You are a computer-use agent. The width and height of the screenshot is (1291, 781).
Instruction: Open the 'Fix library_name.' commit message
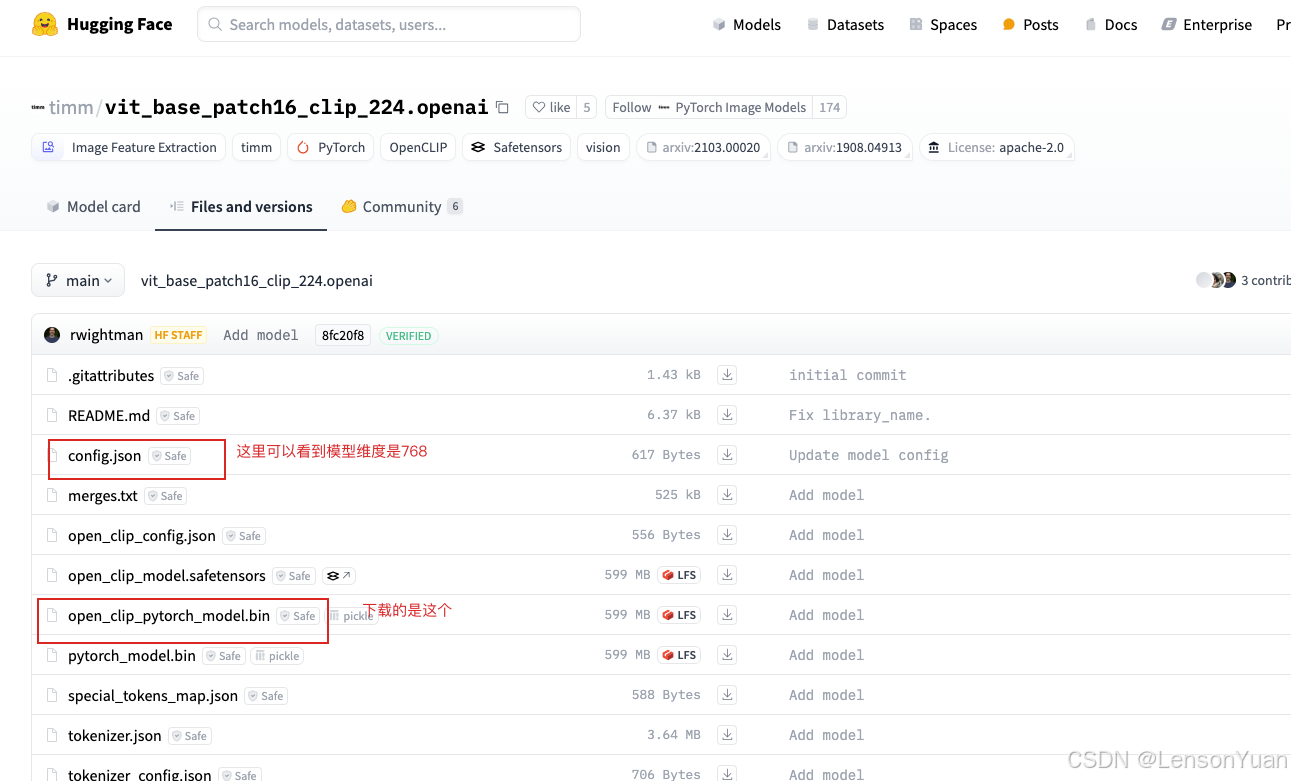[x=860, y=415]
